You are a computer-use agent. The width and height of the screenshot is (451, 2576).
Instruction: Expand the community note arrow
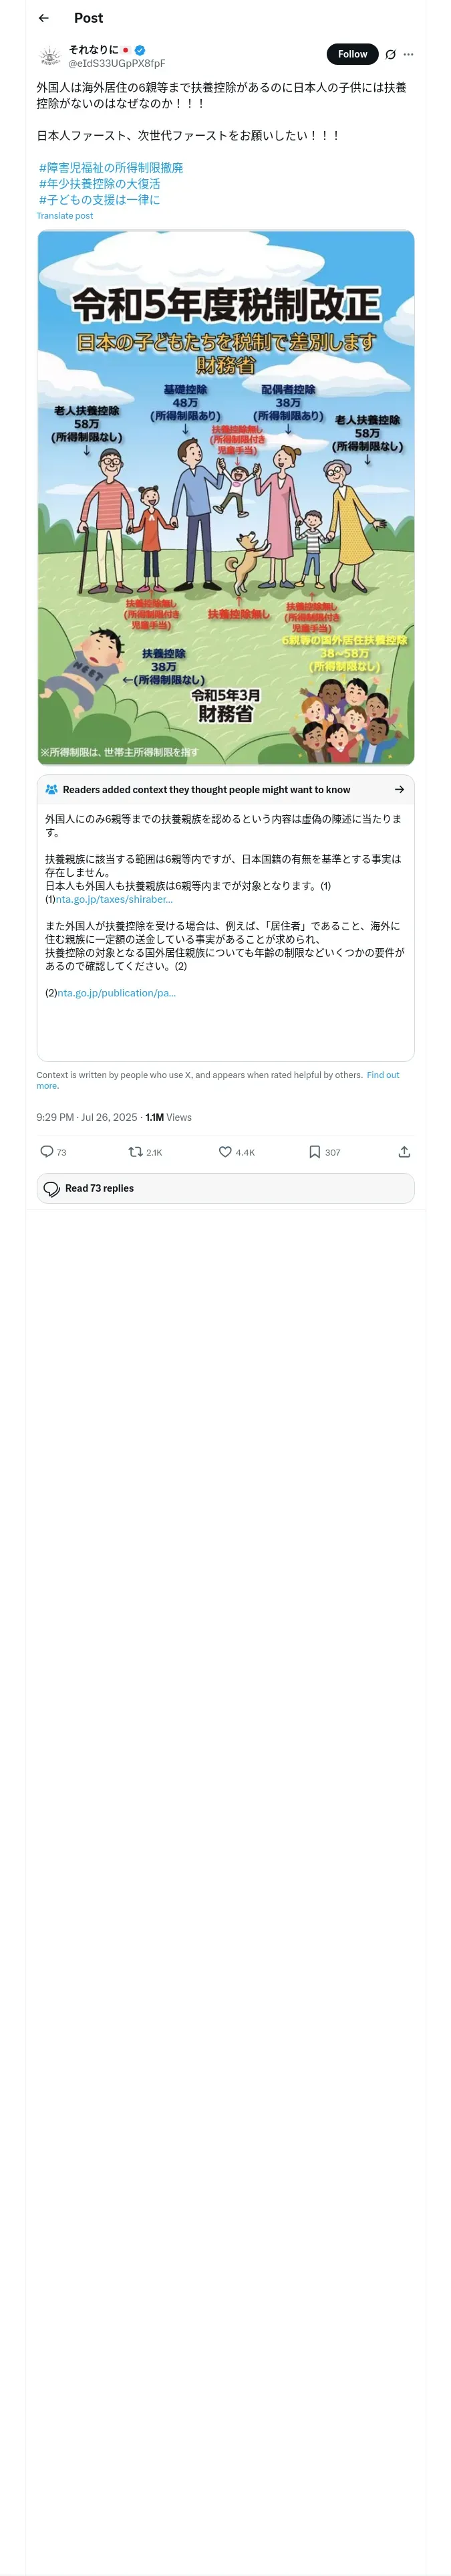(399, 789)
